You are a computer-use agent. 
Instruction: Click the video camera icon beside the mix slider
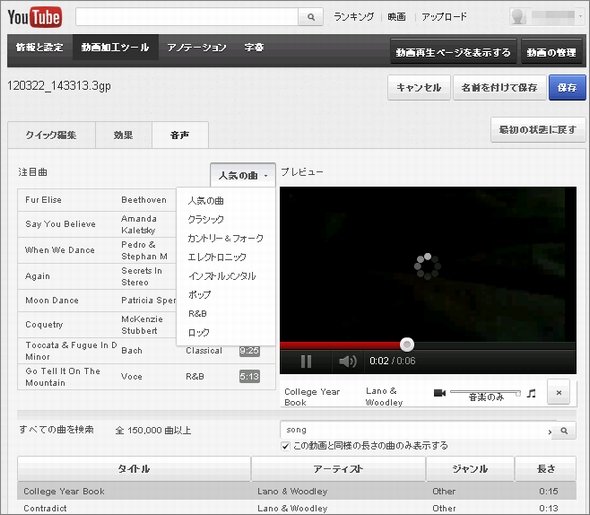(x=439, y=393)
